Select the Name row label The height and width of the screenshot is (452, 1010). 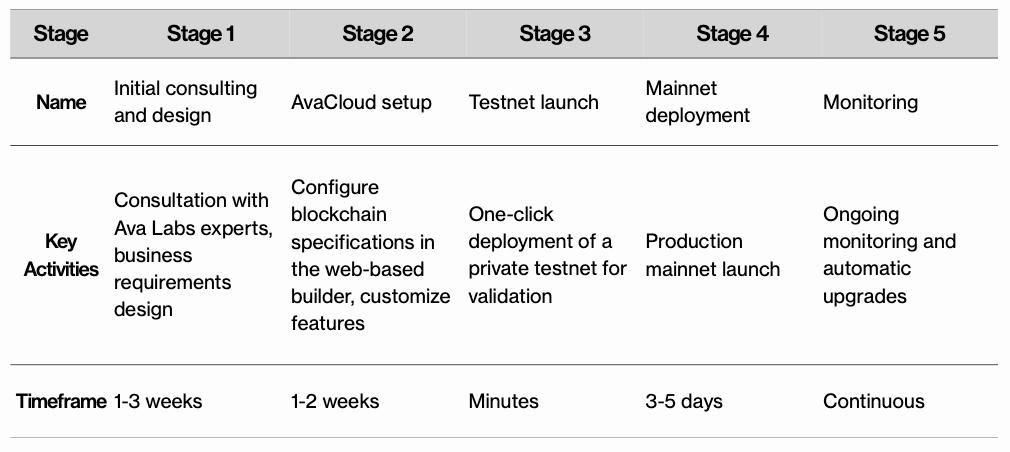click(x=61, y=102)
